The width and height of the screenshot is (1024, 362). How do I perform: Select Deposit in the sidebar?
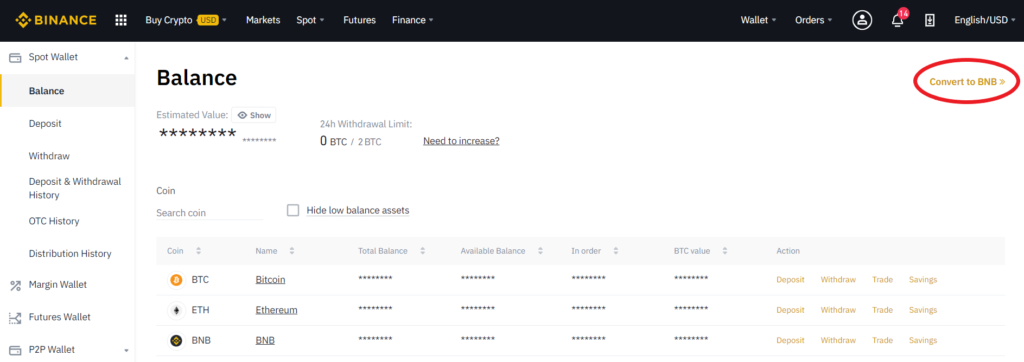point(45,123)
